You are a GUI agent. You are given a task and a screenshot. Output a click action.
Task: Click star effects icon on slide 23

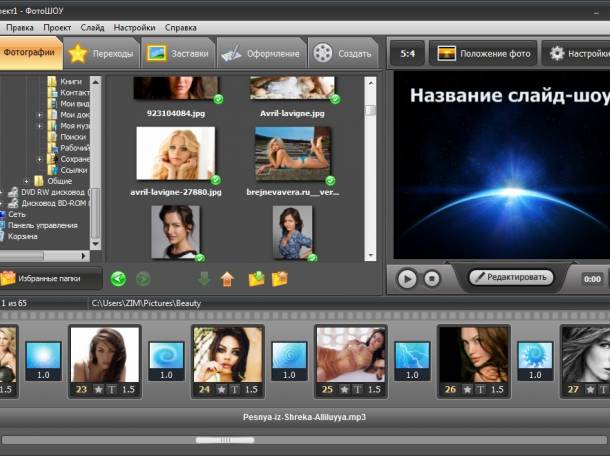(x=98, y=389)
